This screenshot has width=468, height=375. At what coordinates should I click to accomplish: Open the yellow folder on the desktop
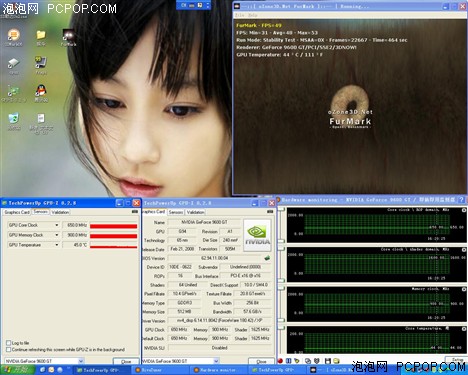41,37
